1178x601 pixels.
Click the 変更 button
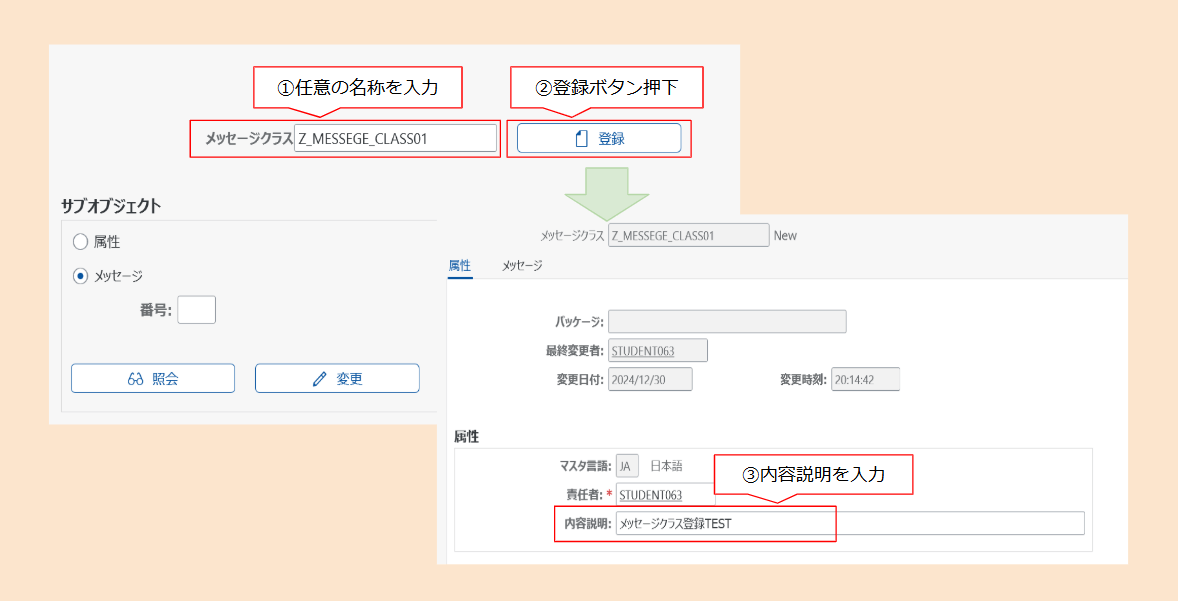click(337, 378)
